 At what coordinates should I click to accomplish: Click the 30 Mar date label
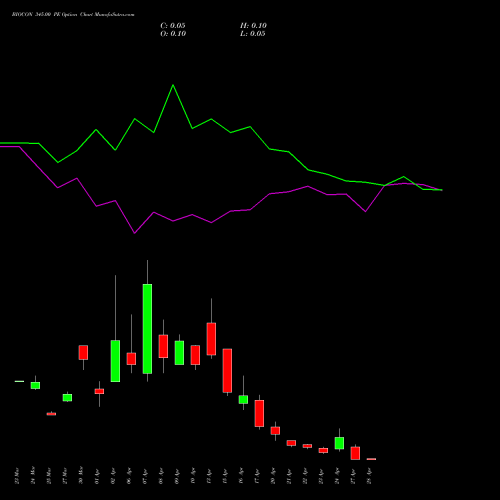coord(81,475)
